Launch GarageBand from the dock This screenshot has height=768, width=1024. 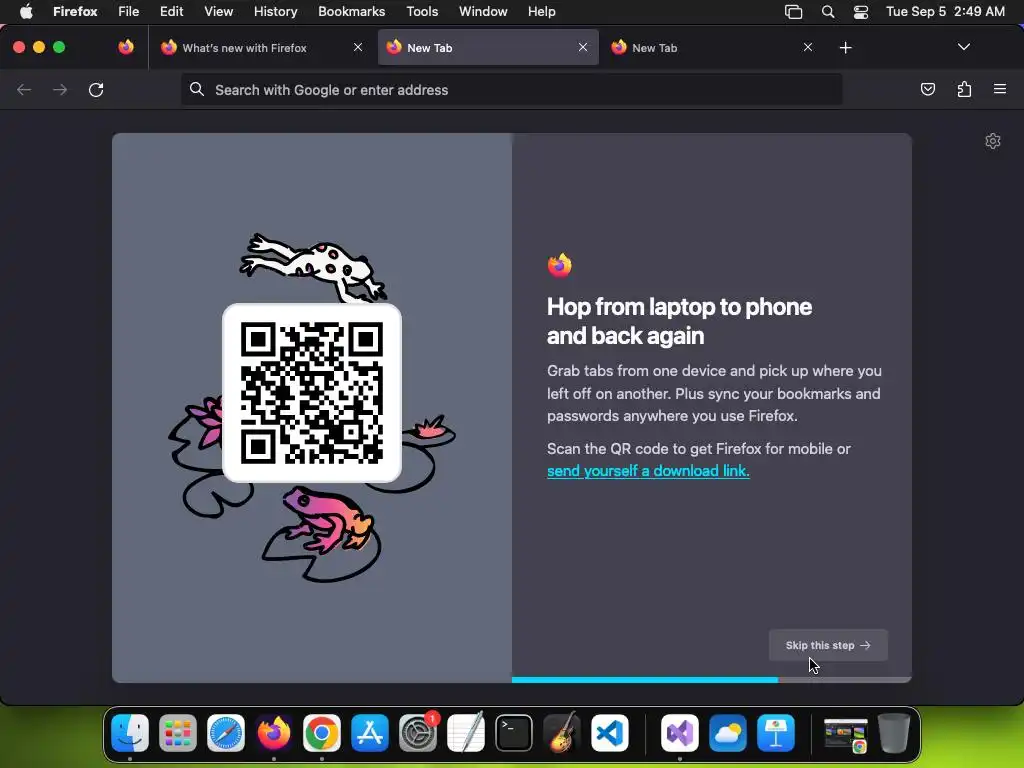[562, 733]
